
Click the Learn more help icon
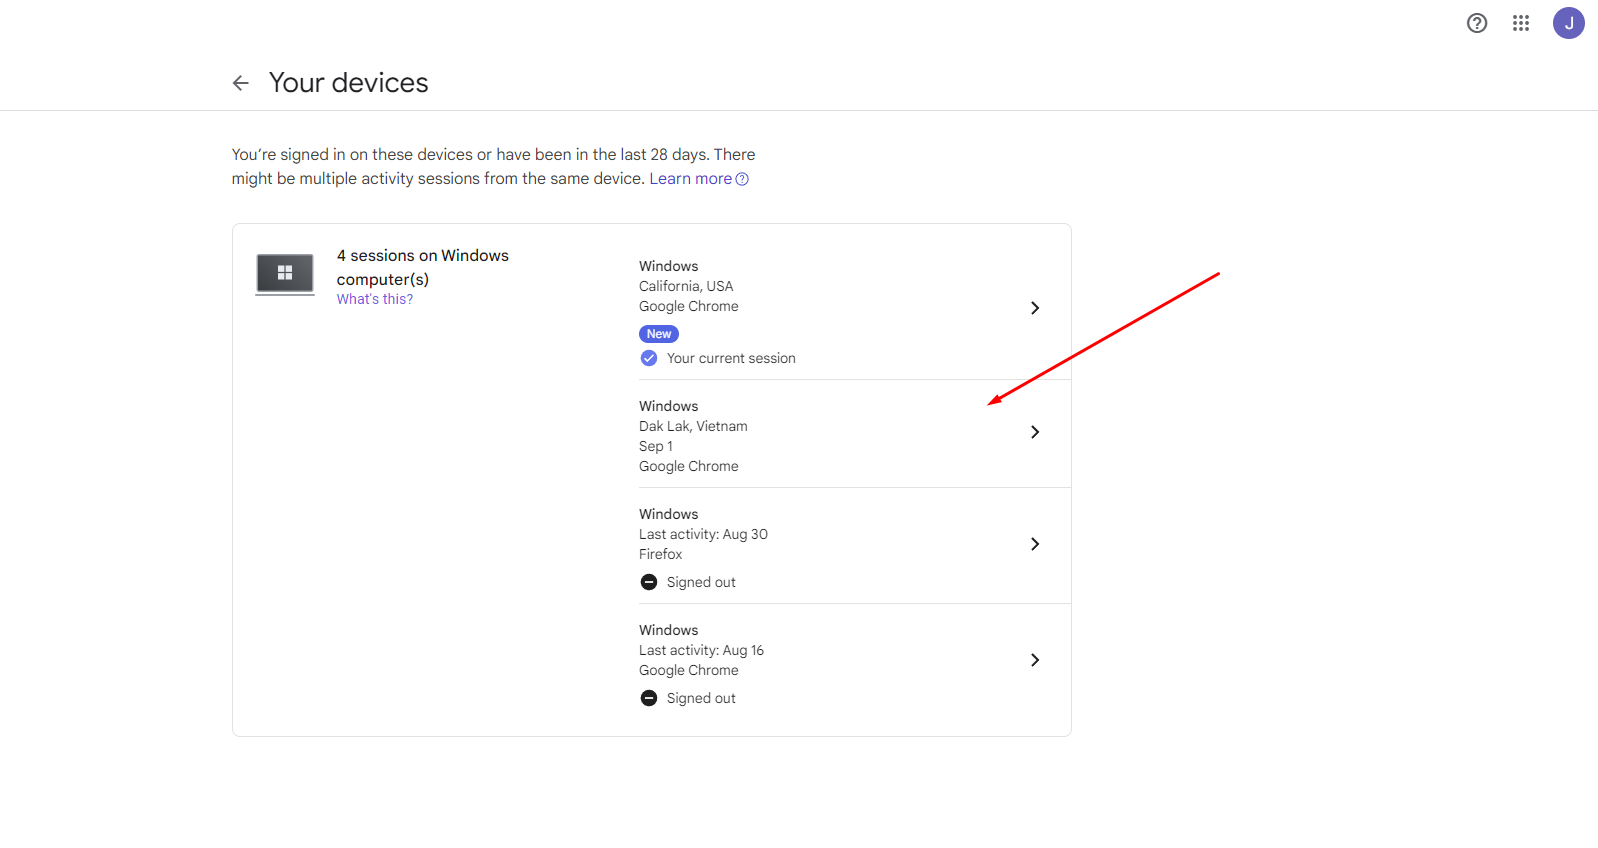tap(742, 179)
